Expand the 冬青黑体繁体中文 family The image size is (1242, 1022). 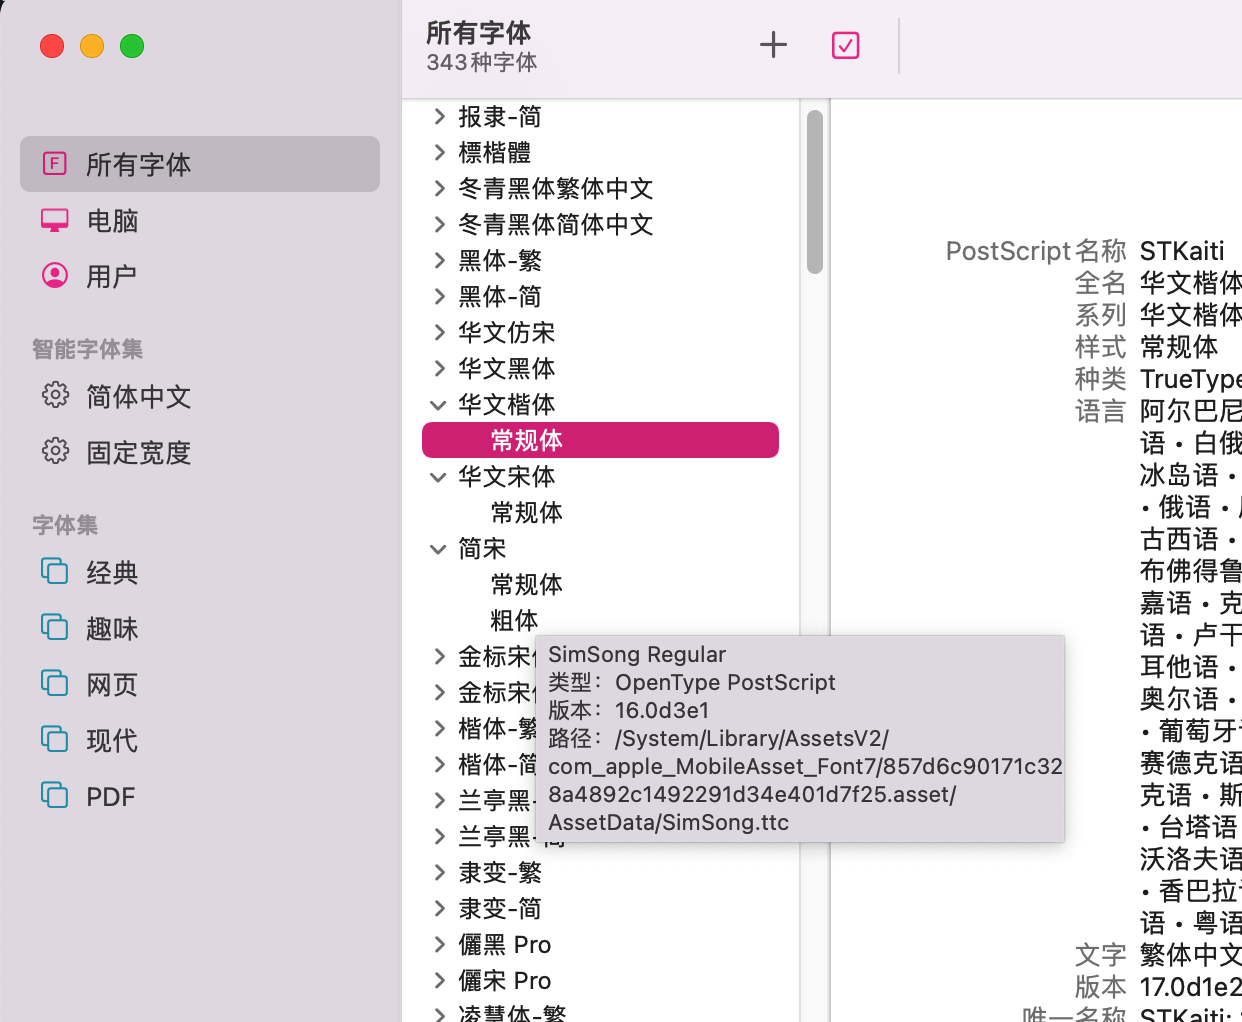[x=438, y=189]
